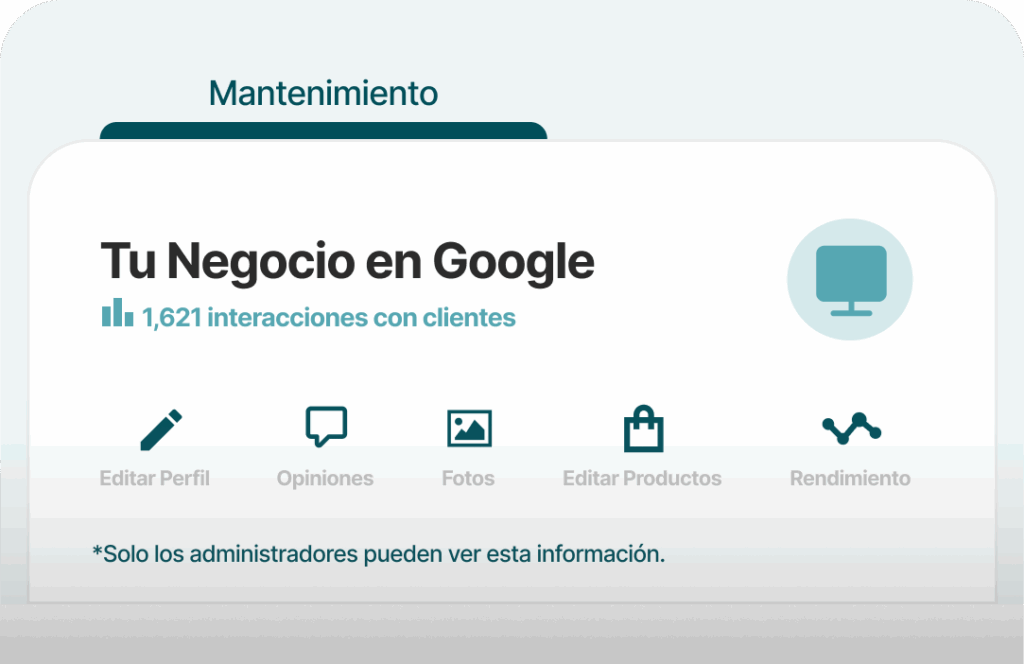Open reviews via the speech bubble icon
Image resolution: width=1024 pixels, height=664 pixels.
pos(326,427)
